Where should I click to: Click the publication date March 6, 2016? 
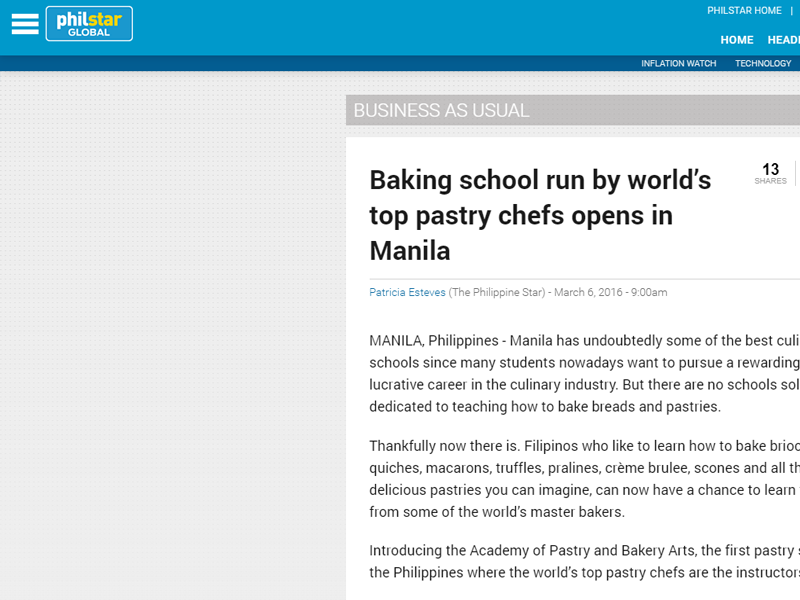pyautogui.click(x=588, y=292)
